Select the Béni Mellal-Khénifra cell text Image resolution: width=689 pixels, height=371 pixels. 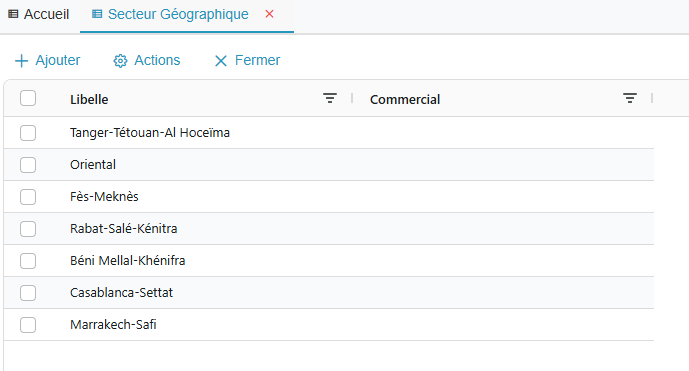pyautogui.click(x=127, y=261)
